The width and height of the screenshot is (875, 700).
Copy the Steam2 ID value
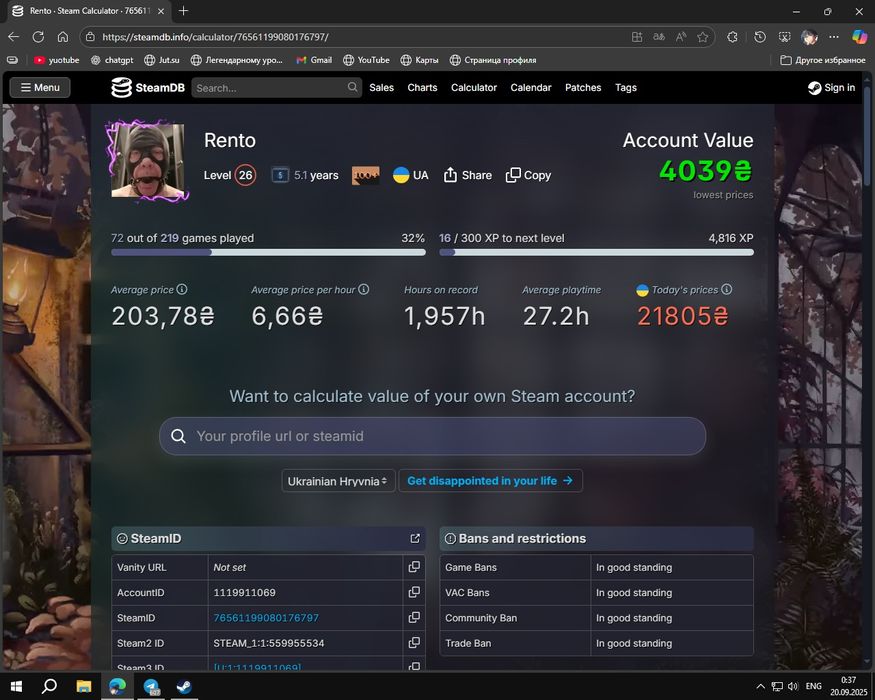click(414, 643)
